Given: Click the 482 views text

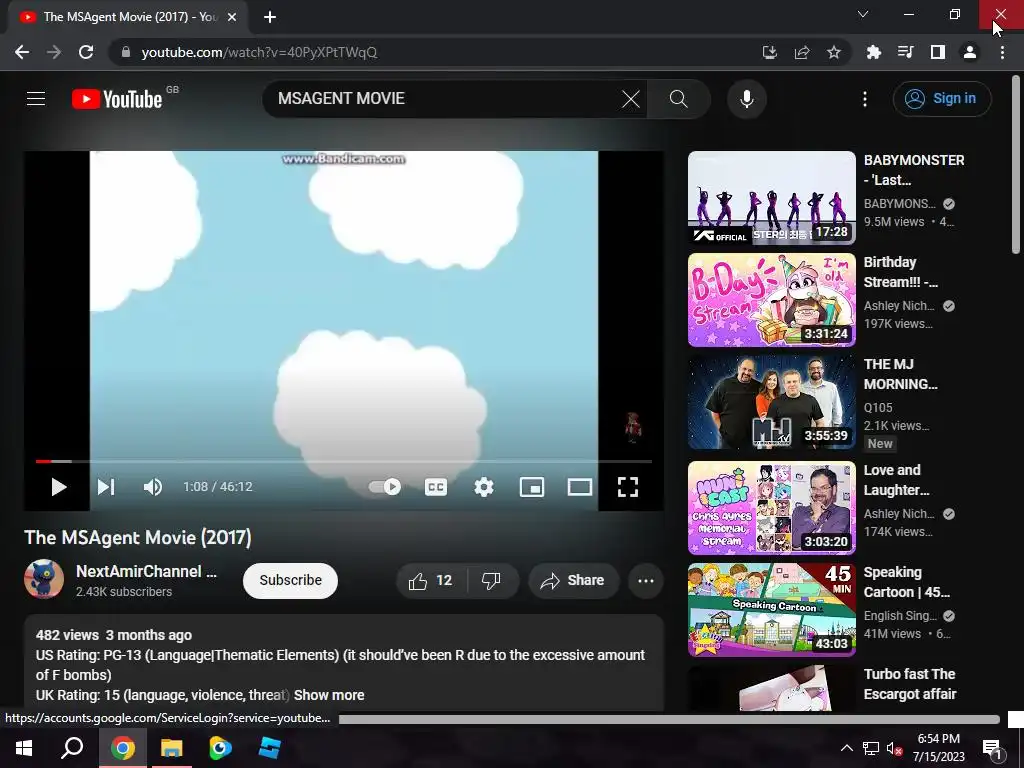Looking at the screenshot, I should click(x=67, y=635).
